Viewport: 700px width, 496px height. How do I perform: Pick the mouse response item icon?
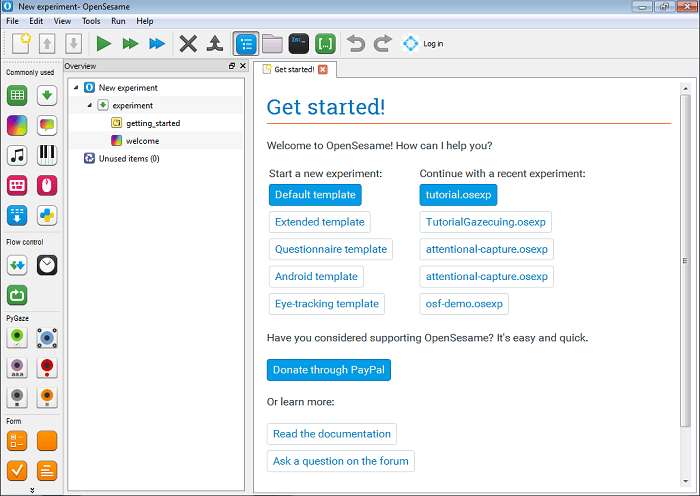pos(47,185)
